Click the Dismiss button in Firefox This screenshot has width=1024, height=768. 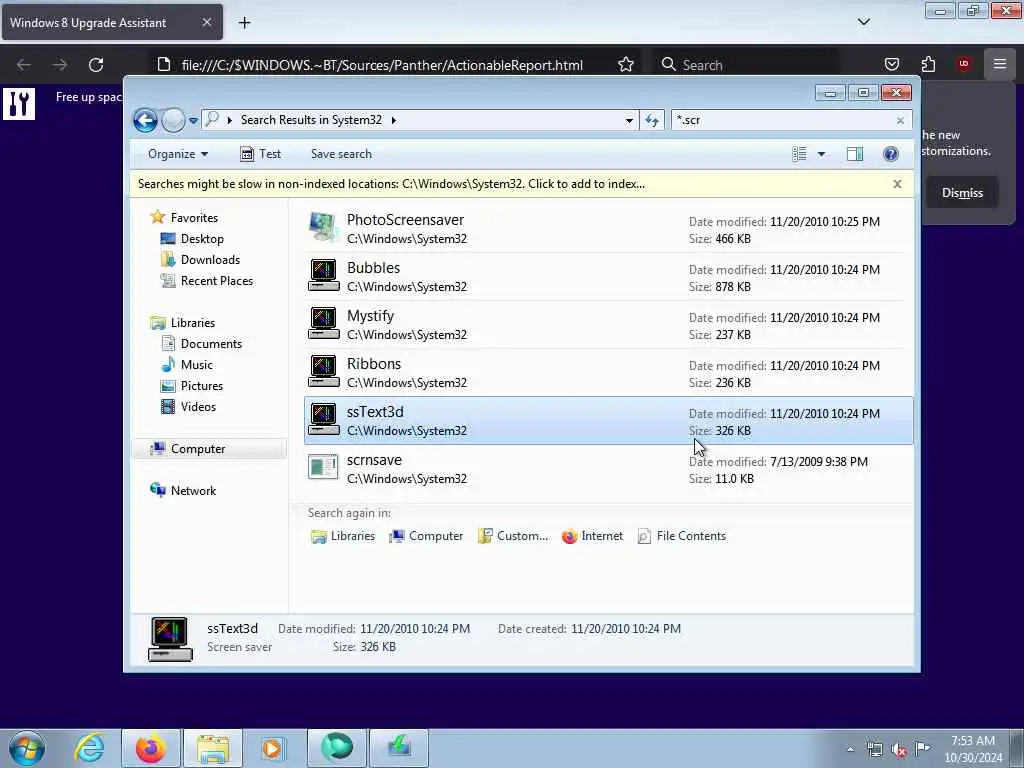point(962,193)
